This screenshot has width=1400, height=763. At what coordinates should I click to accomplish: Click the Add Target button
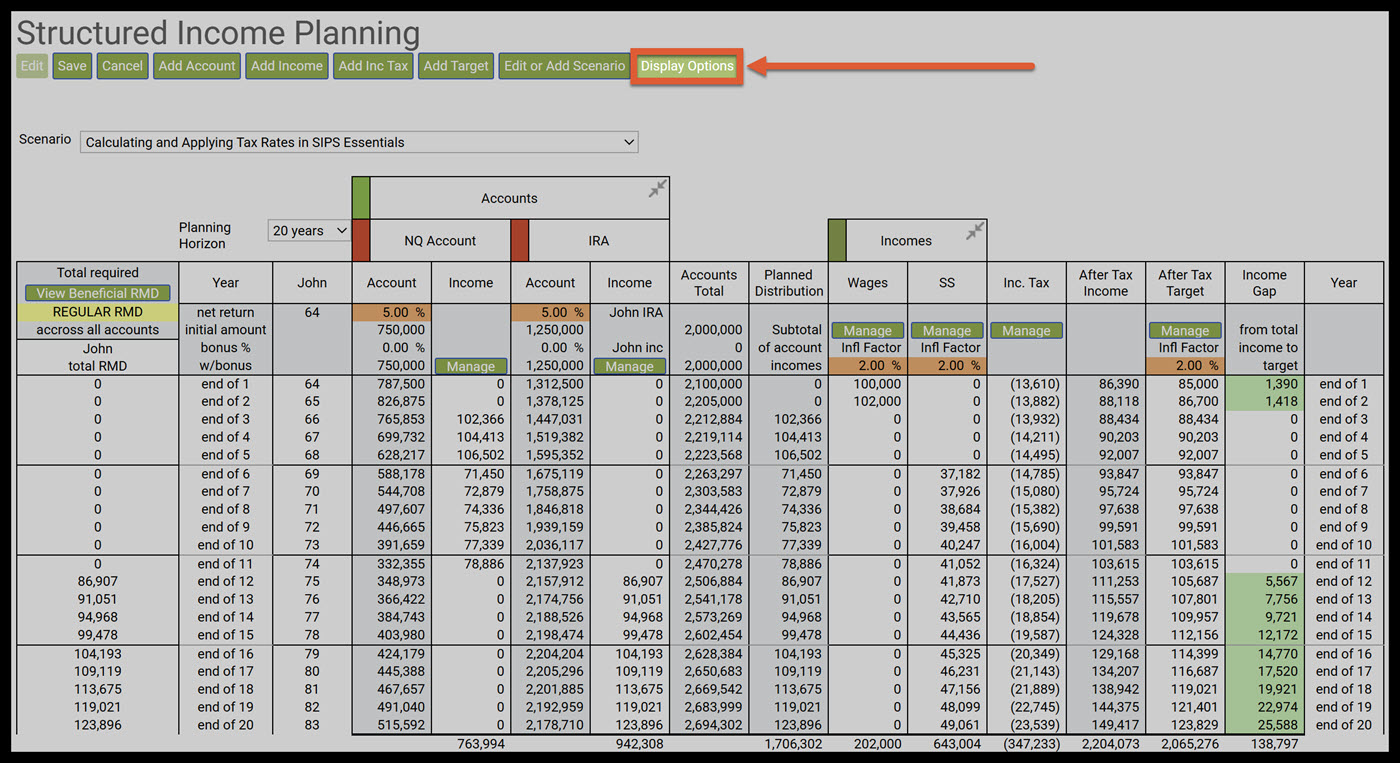tap(456, 66)
